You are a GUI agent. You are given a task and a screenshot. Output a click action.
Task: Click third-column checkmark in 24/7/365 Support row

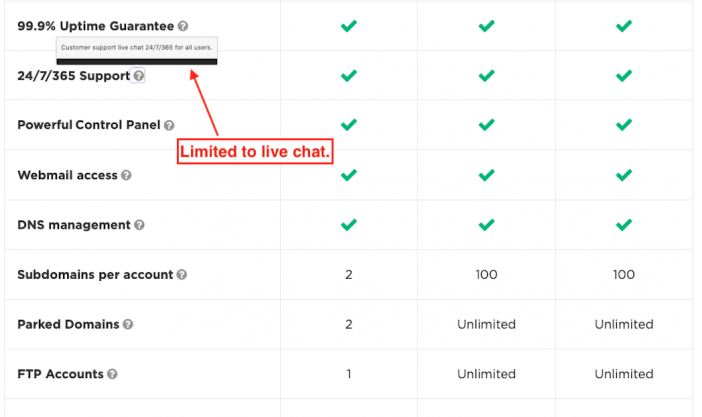coord(624,76)
